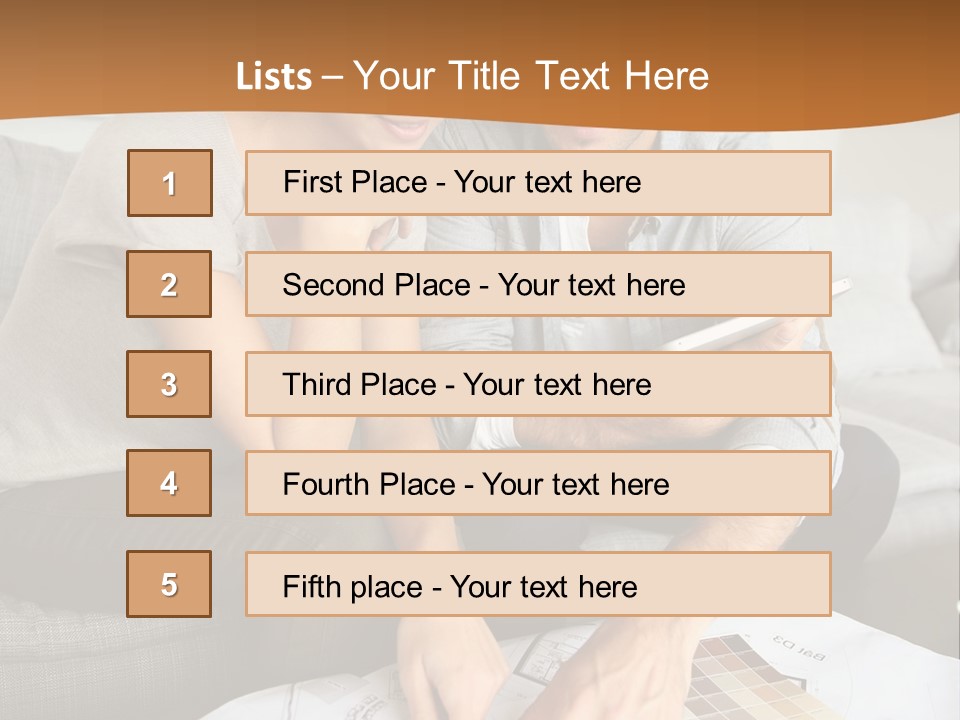
Task: Click the words Your text here in Fifth place row
Action: tap(543, 586)
